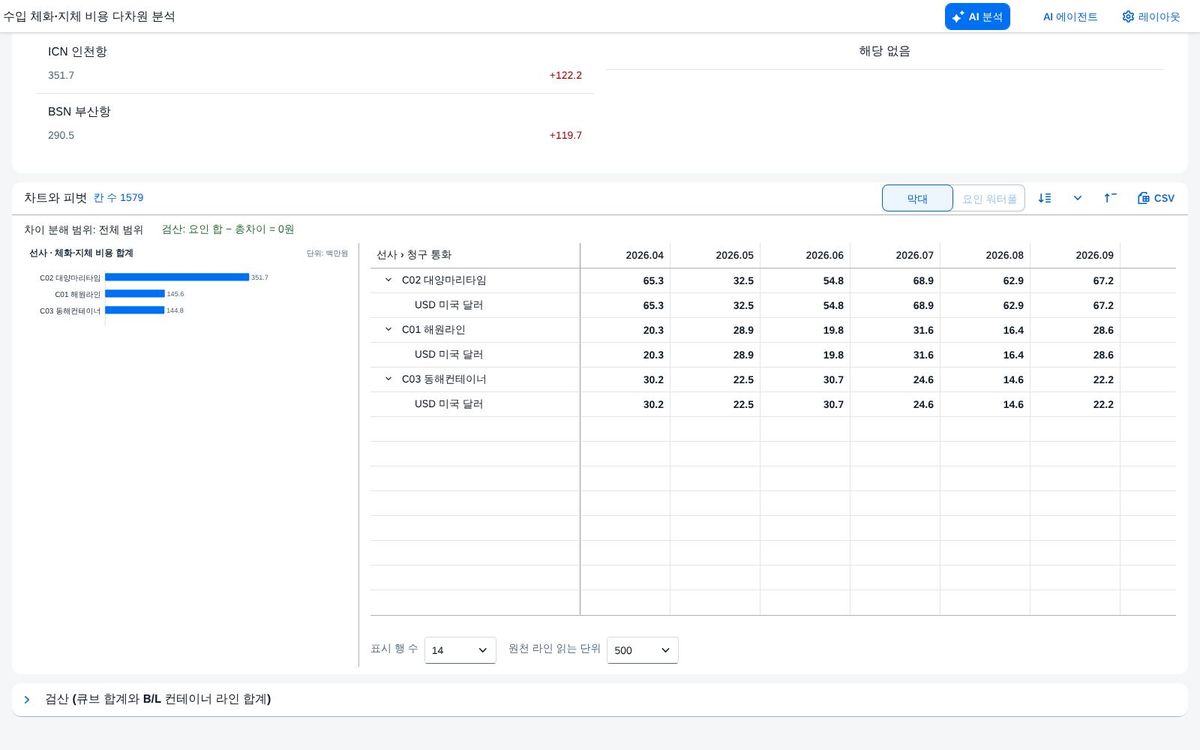Click the AI 분석 button
Screen dimensions: 1200x750
coord(977,17)
